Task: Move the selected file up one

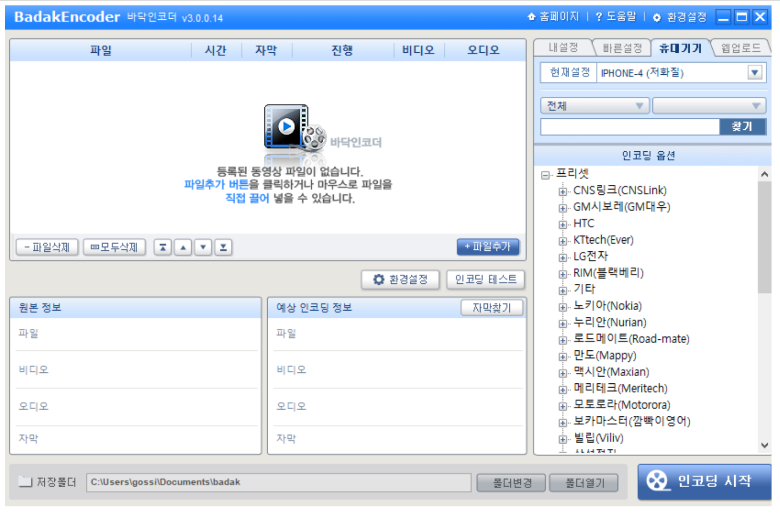Action: [x=183, y=247]
